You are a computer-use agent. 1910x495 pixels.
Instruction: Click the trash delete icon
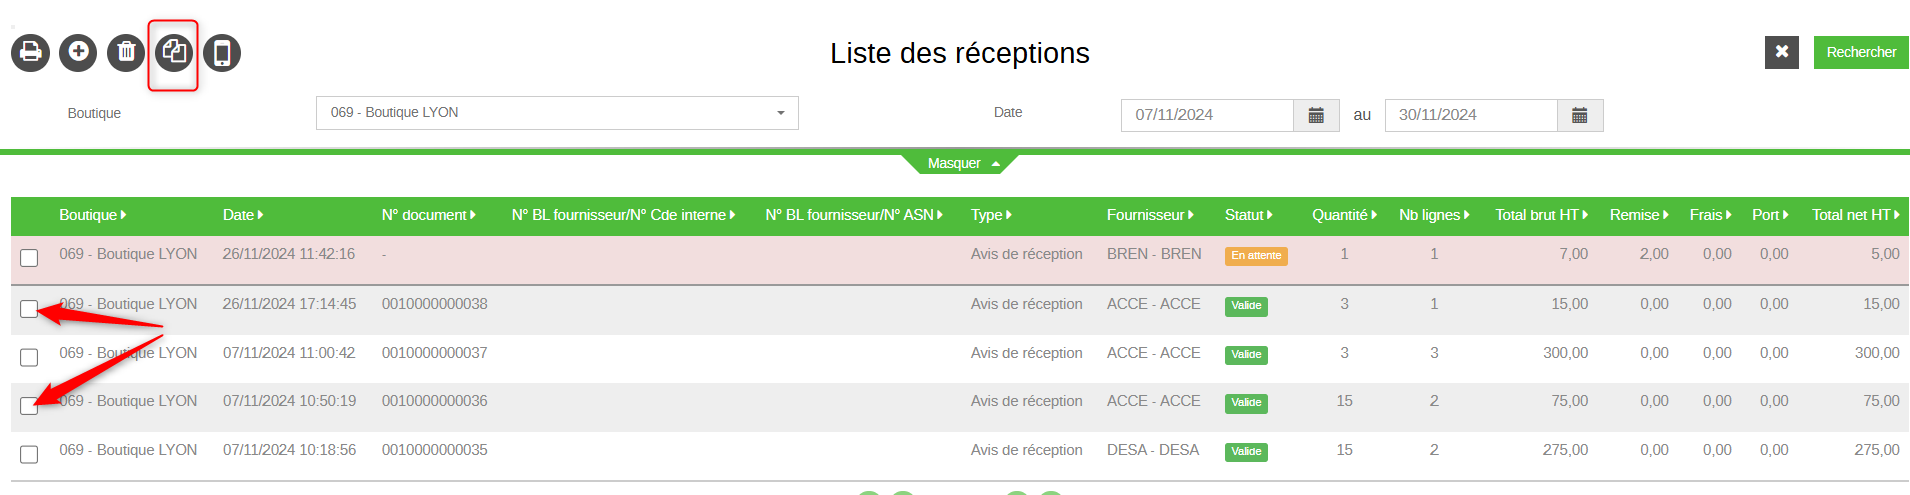(x=126, y=52)
